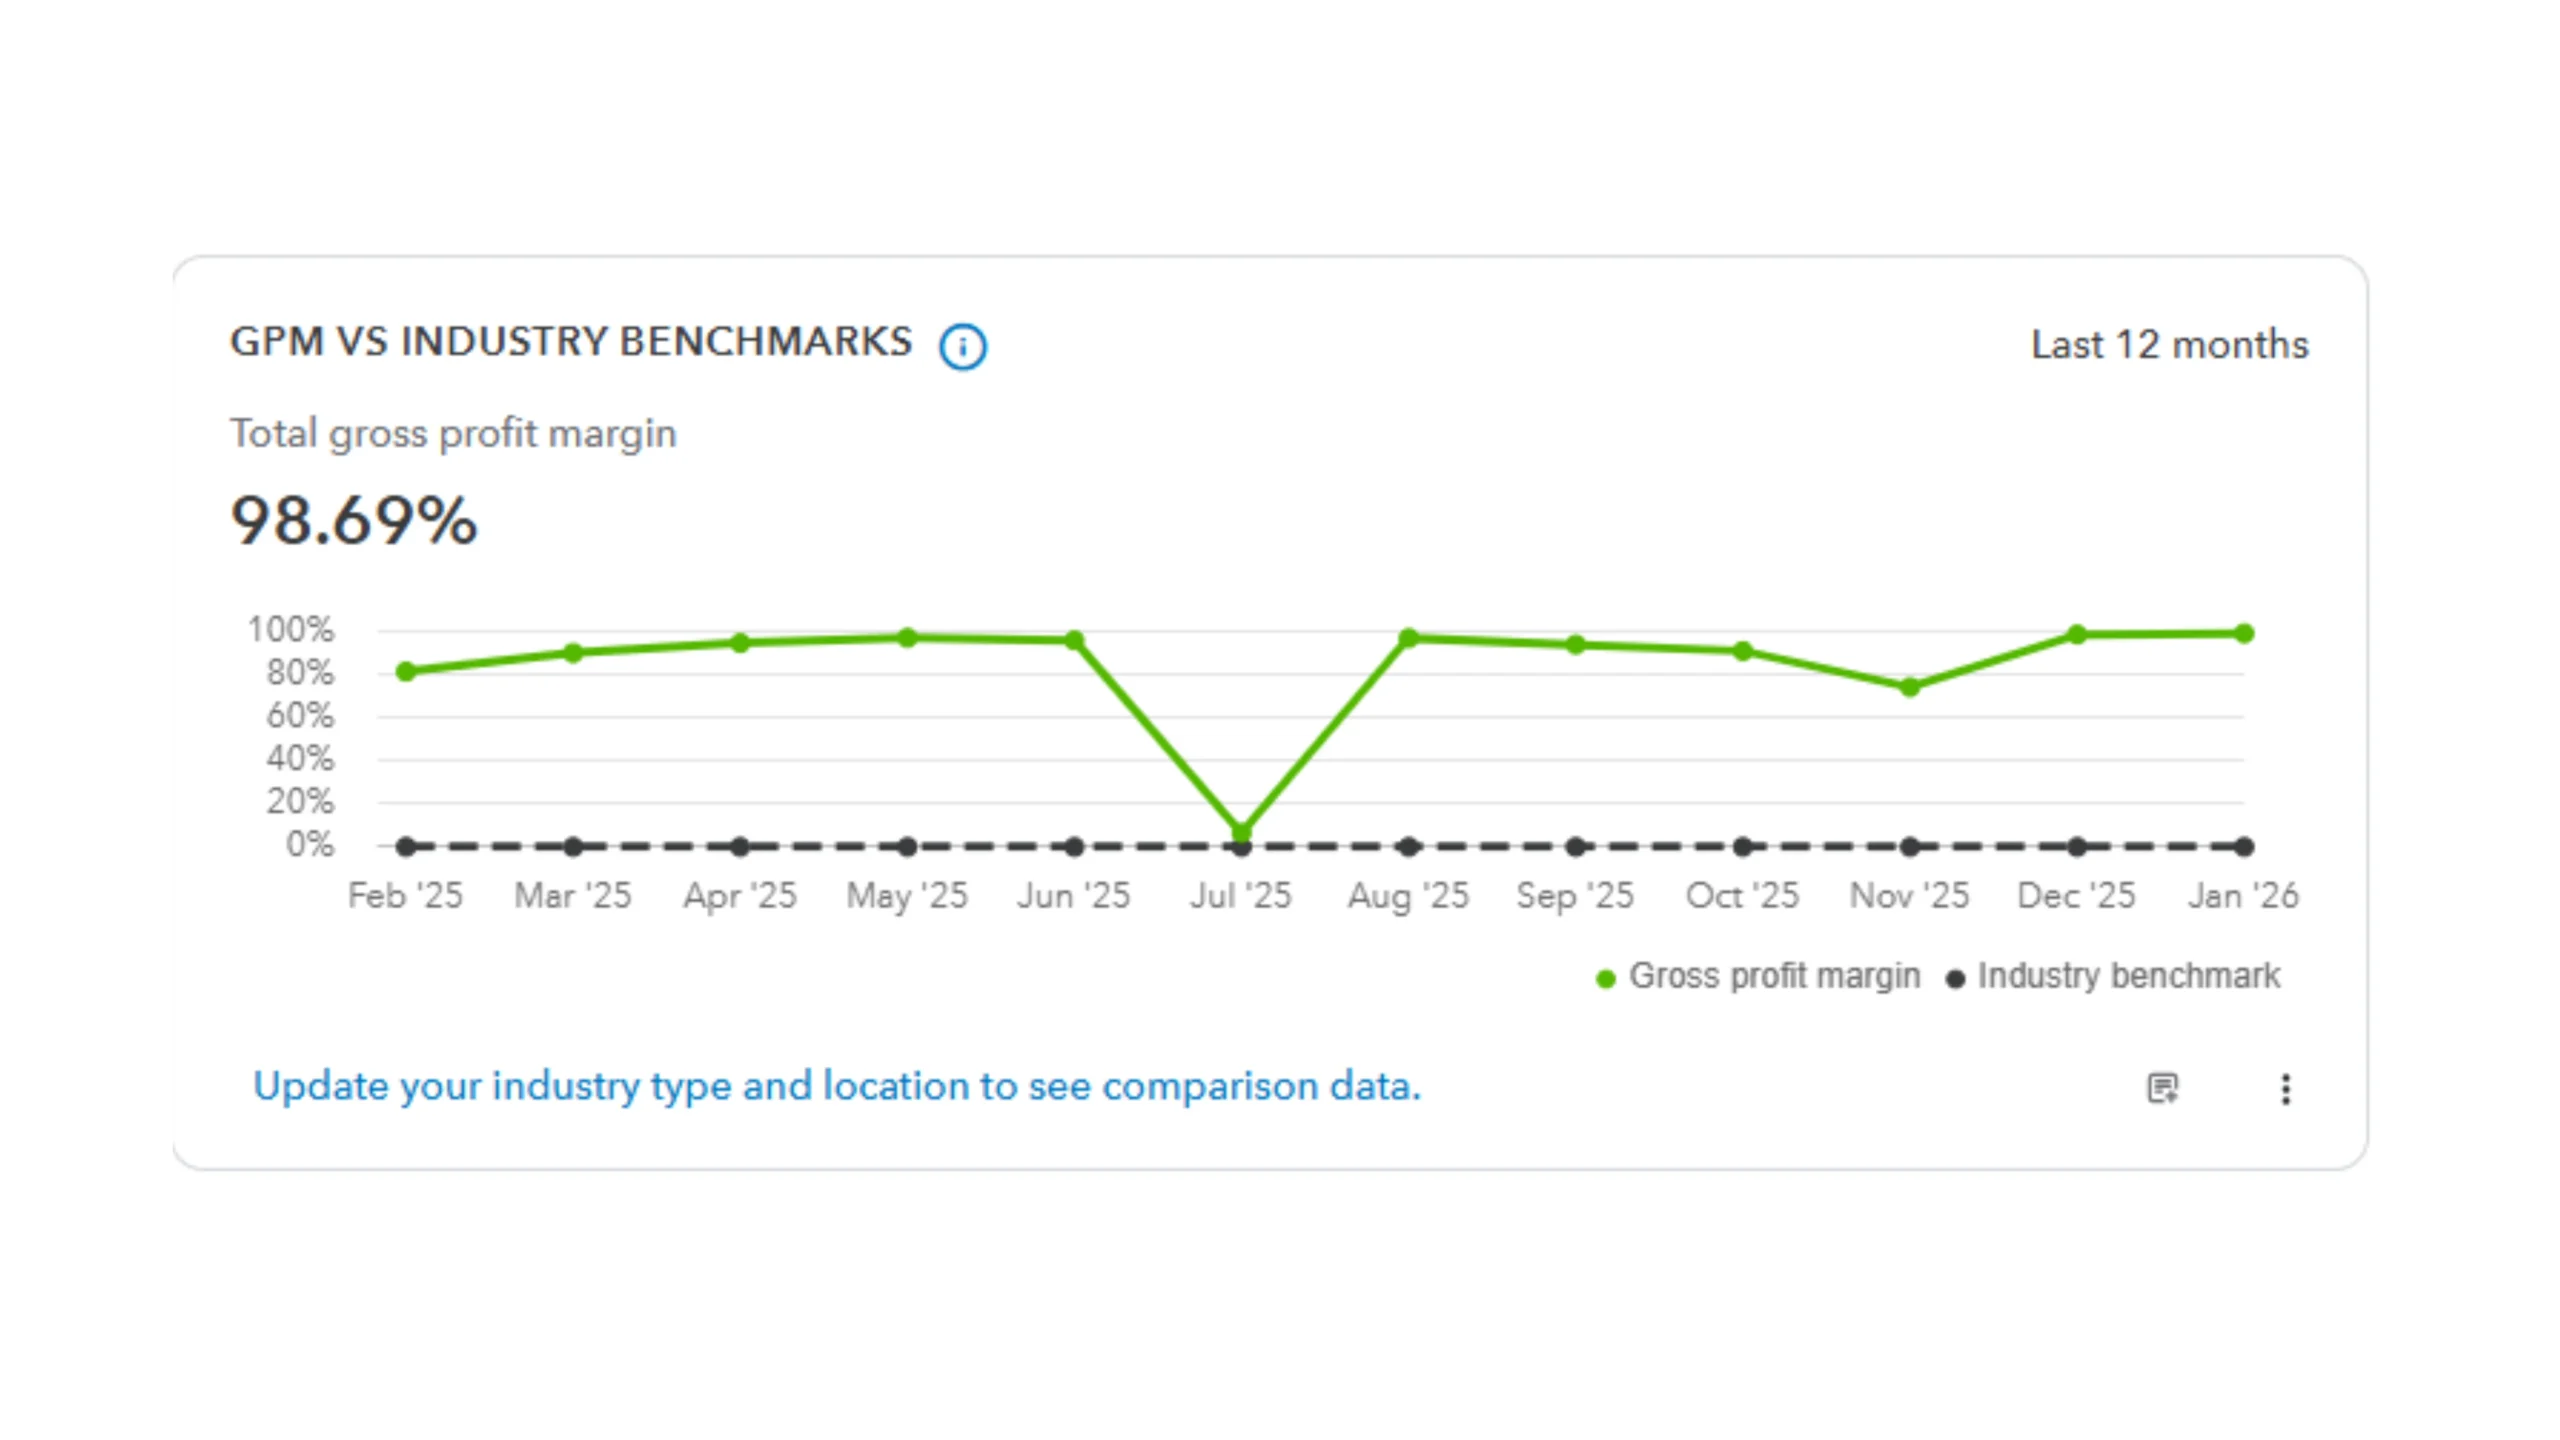Open the Last 12 months period selector
2560x1440 pixels.
[2169, 345]
